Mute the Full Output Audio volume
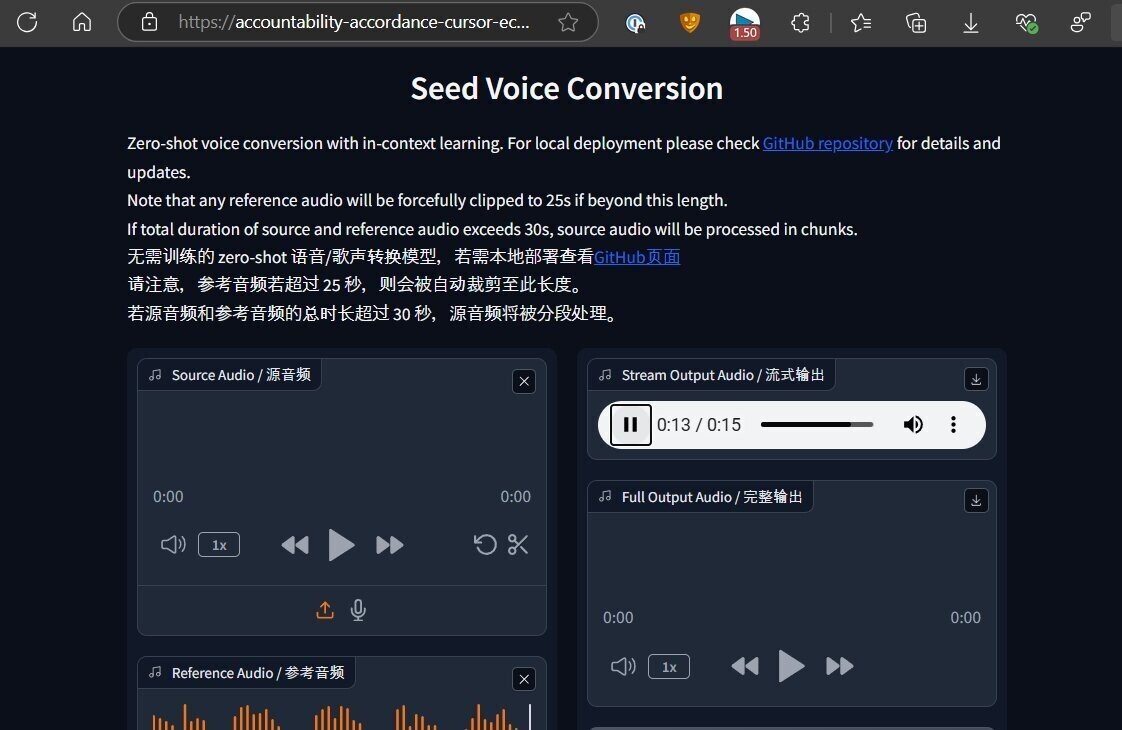 pyautogui.click(x=622, y=666)
